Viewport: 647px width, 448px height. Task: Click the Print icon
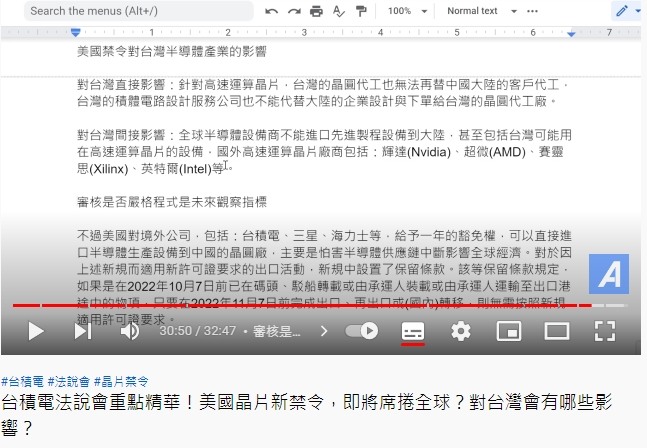pyautogui.click(x=316, y=11)
